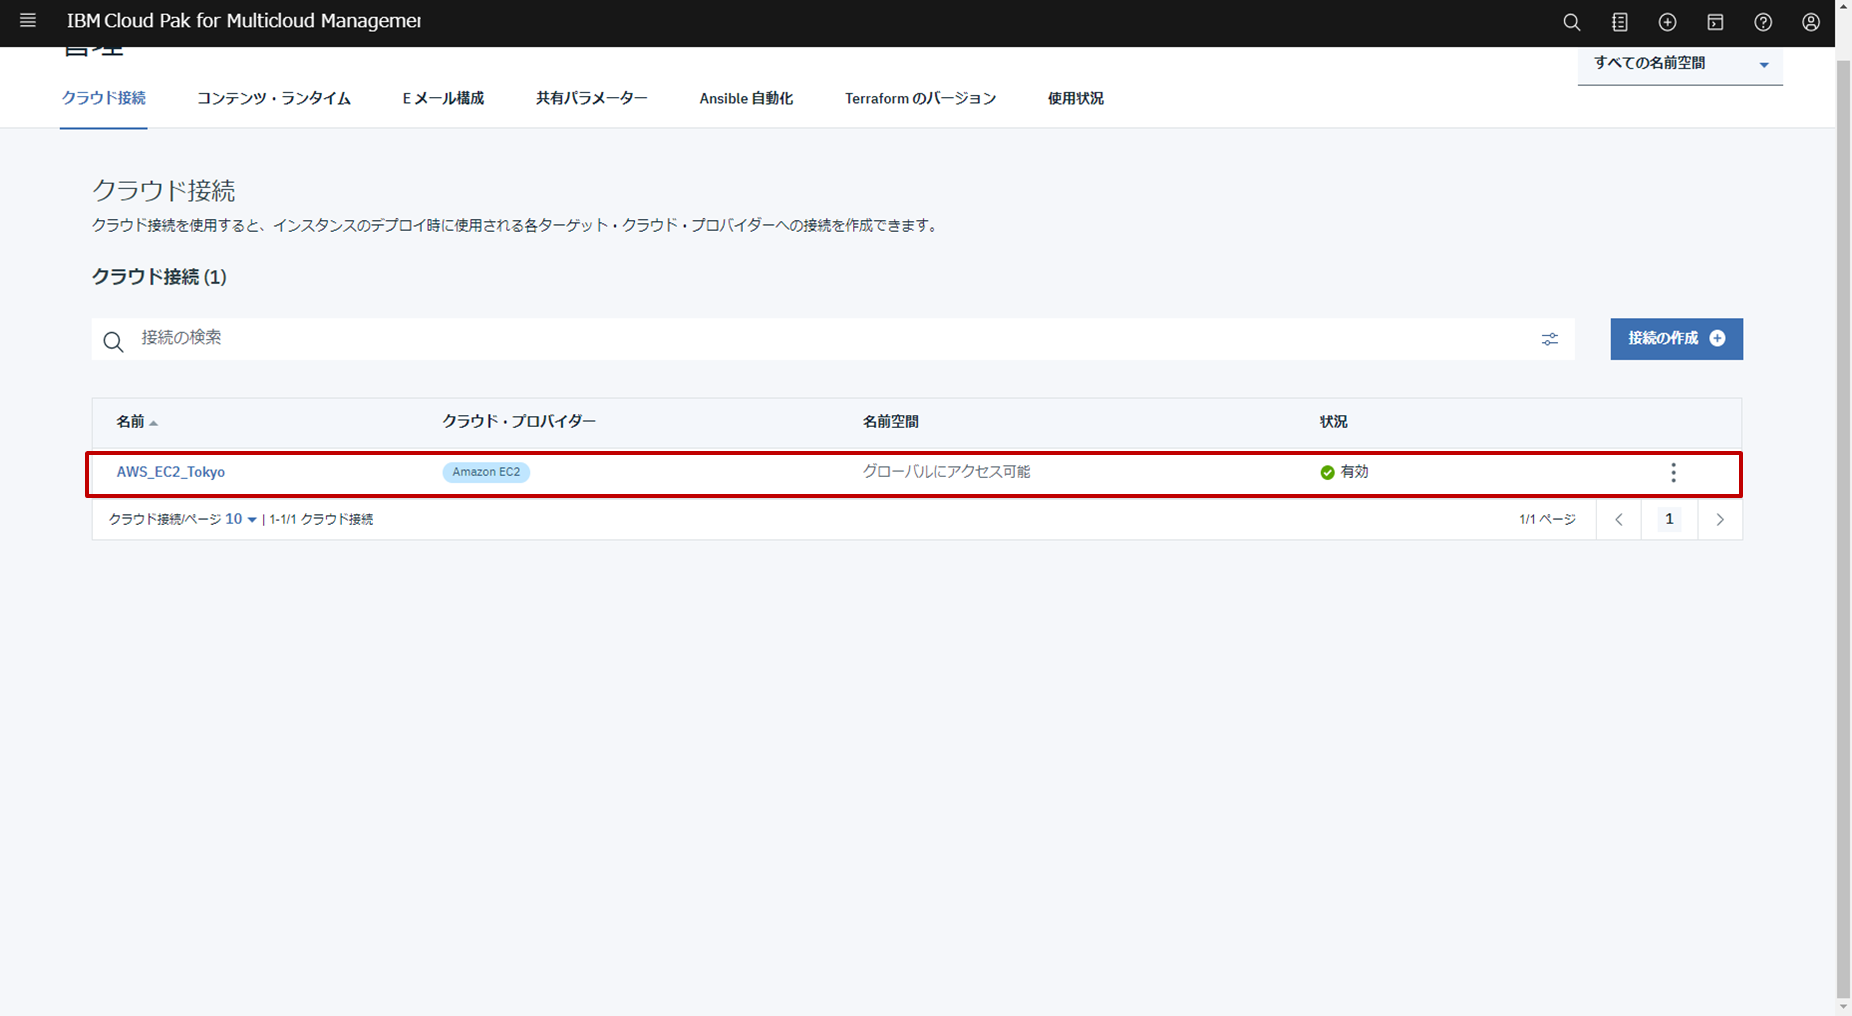Screen dimensions: 1852x1016
Task: Go to next page with right chevron
Action: [1720, 520]
